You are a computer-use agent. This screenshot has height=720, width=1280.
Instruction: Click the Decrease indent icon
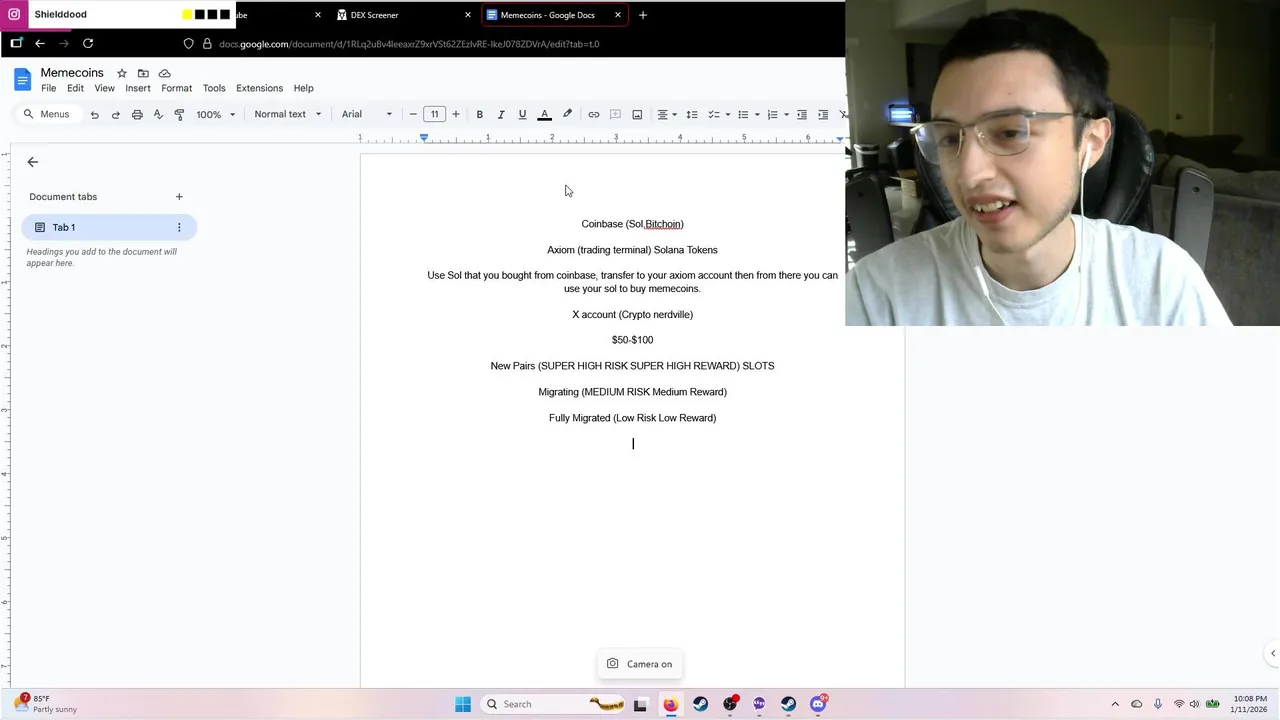tap(801, 114)
